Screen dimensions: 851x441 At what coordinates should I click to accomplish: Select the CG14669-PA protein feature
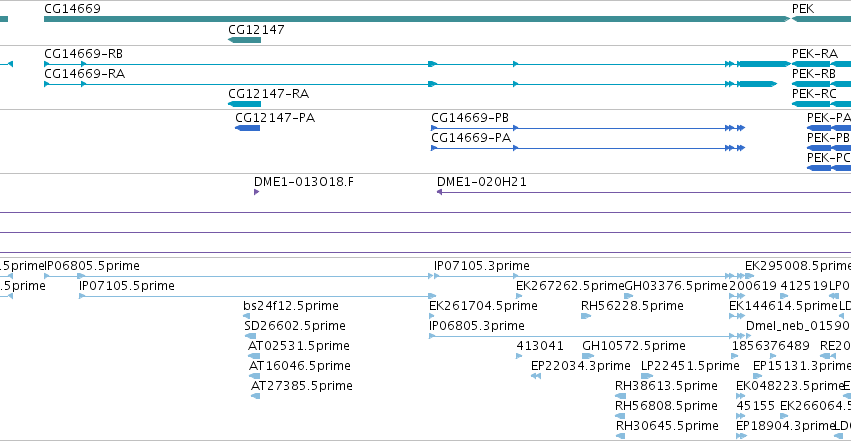(588, 148)
